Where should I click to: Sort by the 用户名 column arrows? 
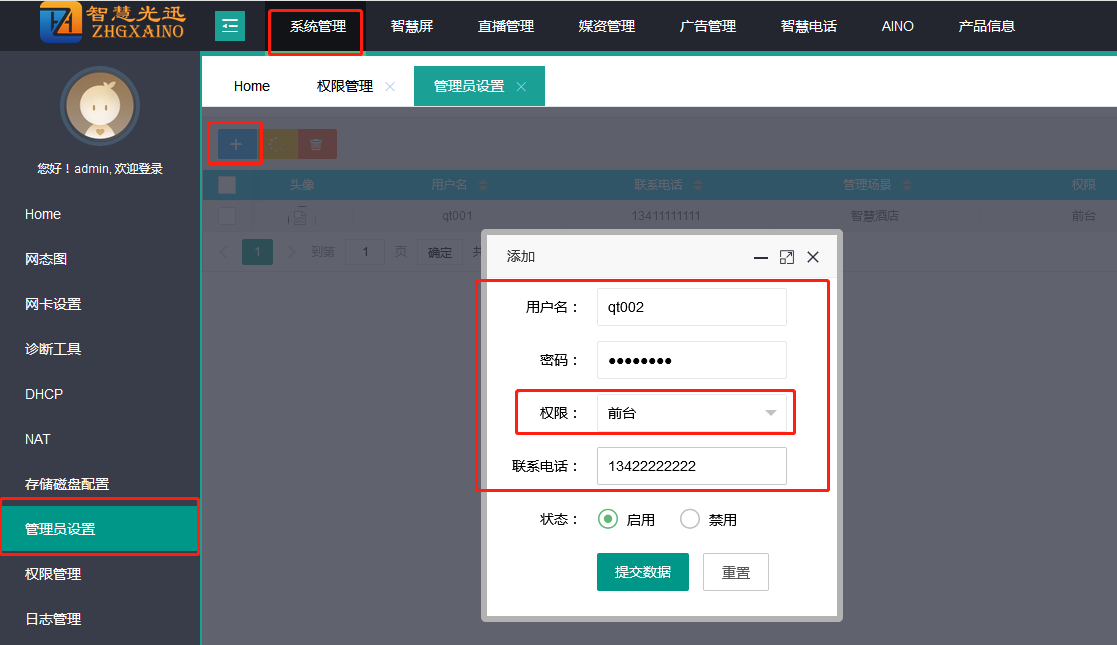484,185
